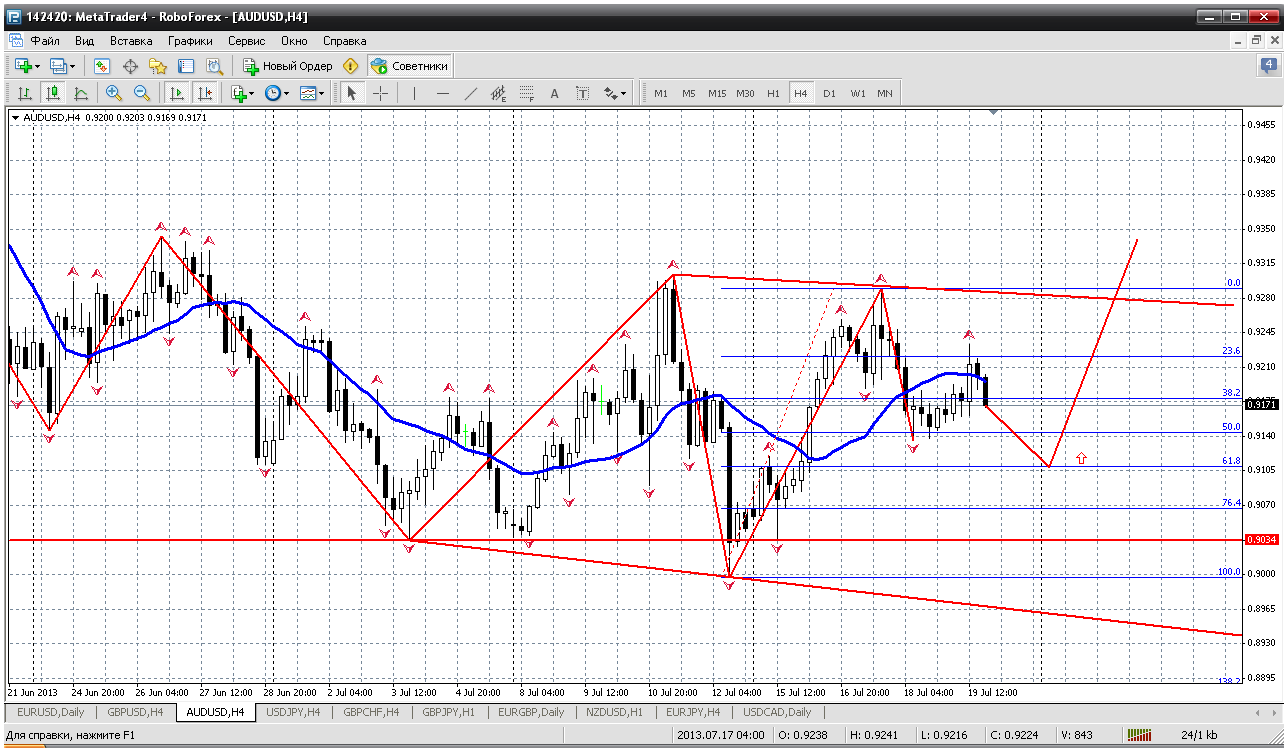Switch to the EURGBP,Daily chart tab
The image size is (1288, 748).
(530, 712)
